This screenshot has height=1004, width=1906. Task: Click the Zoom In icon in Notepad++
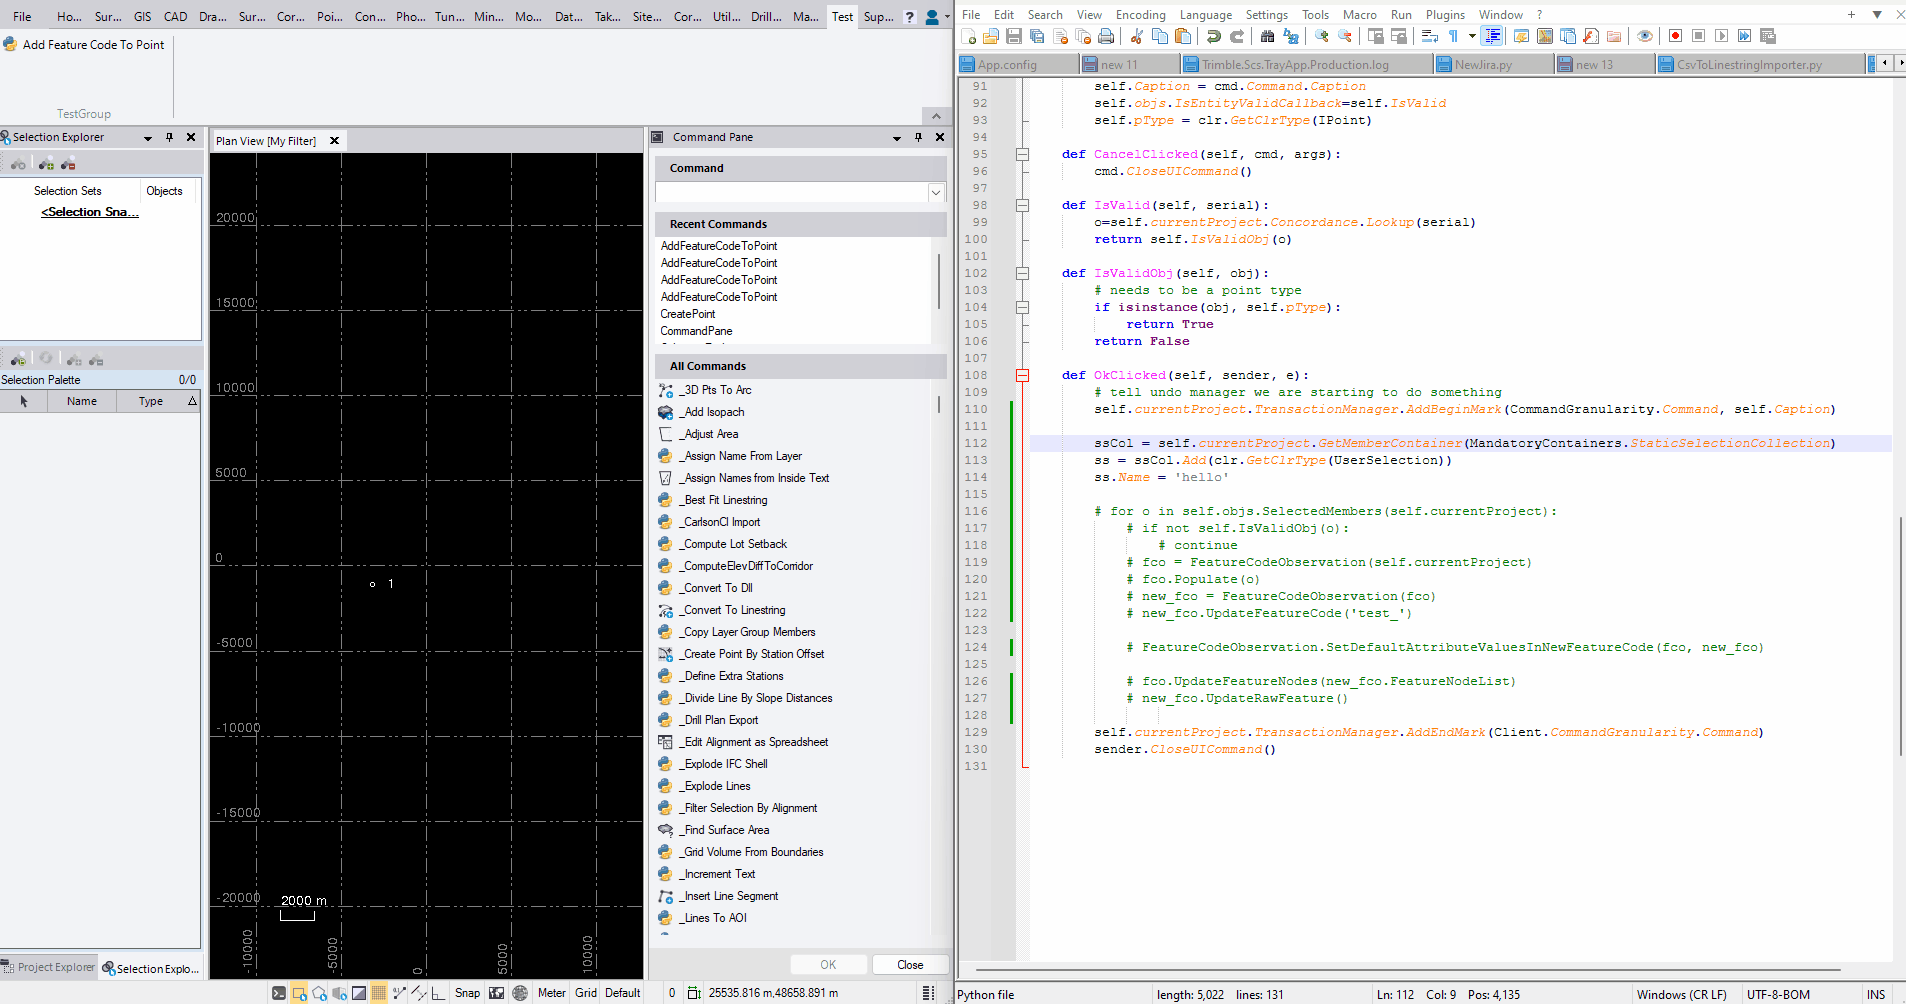tap(1322, 36)
